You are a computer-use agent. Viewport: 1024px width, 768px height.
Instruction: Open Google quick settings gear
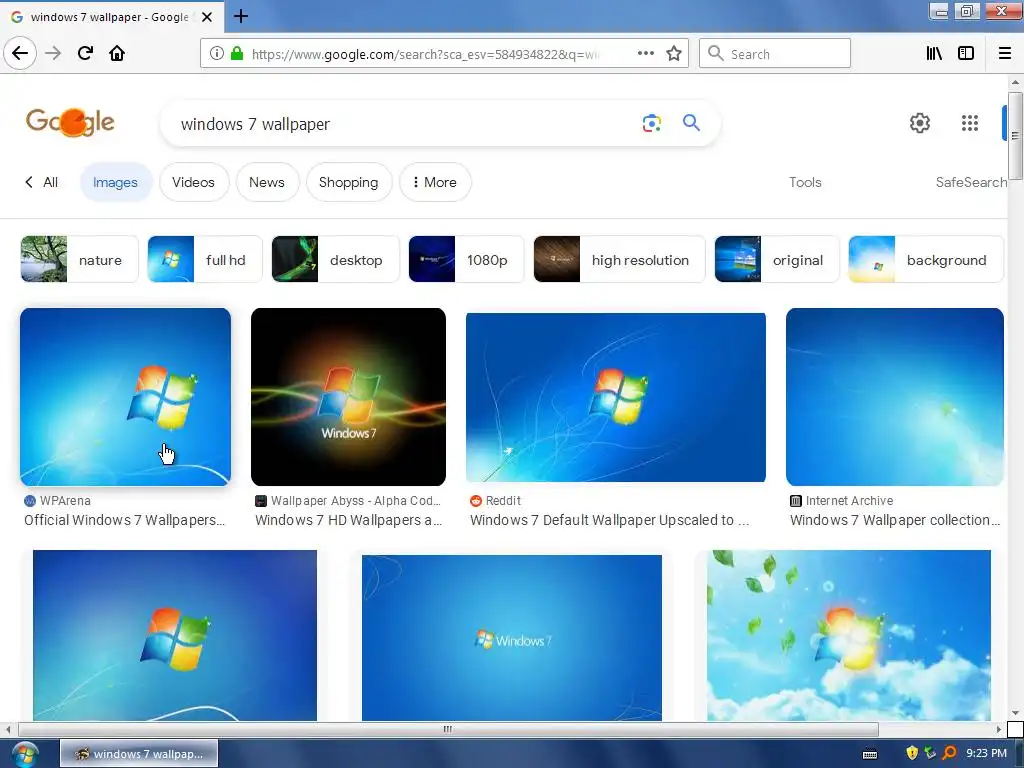920,123
